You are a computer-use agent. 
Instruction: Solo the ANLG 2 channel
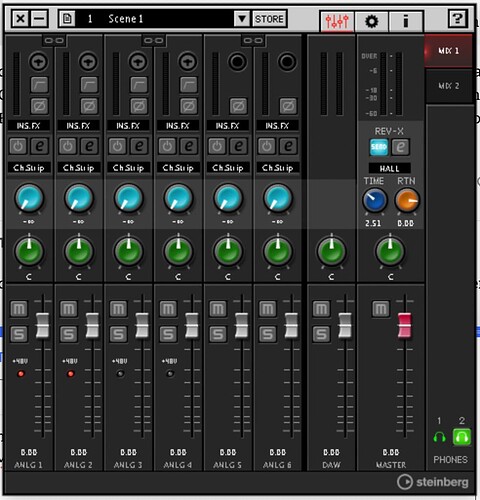coord(69,334)
